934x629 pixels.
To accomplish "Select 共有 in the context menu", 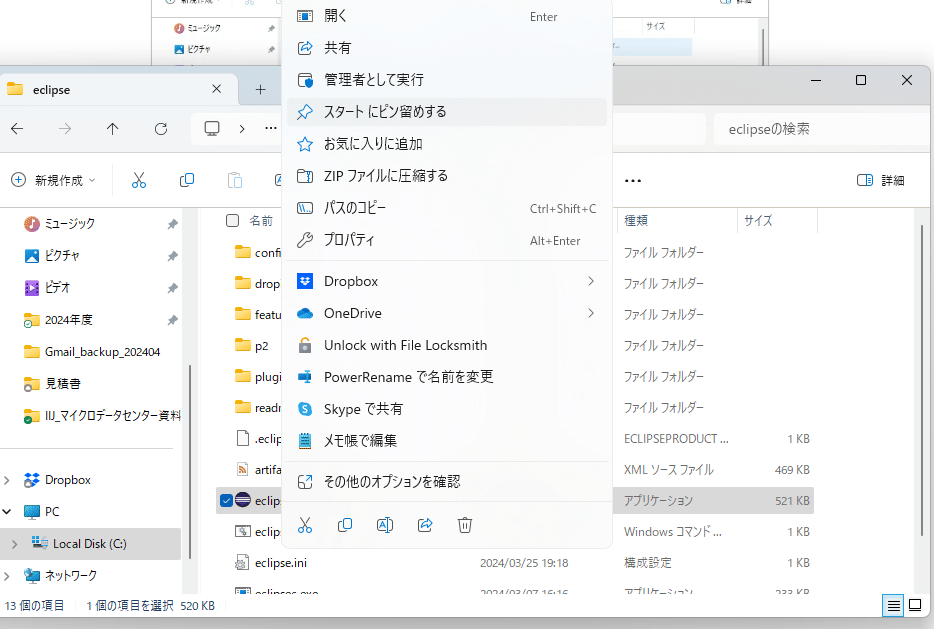I will click(x=447, y=48).
